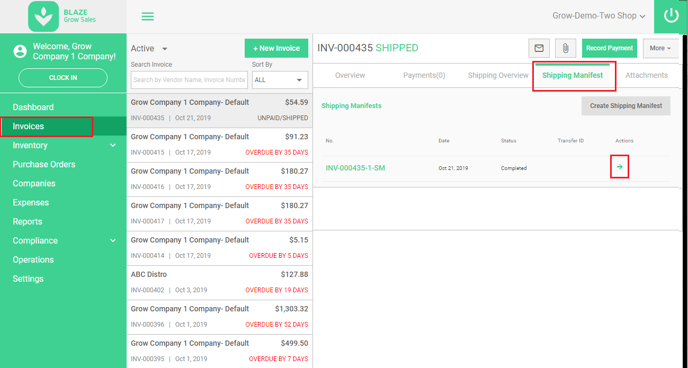The height and width of the screenshot is (368, 688).
Task: Open Reports in the sidebar
Action: [x=63, y=222]
